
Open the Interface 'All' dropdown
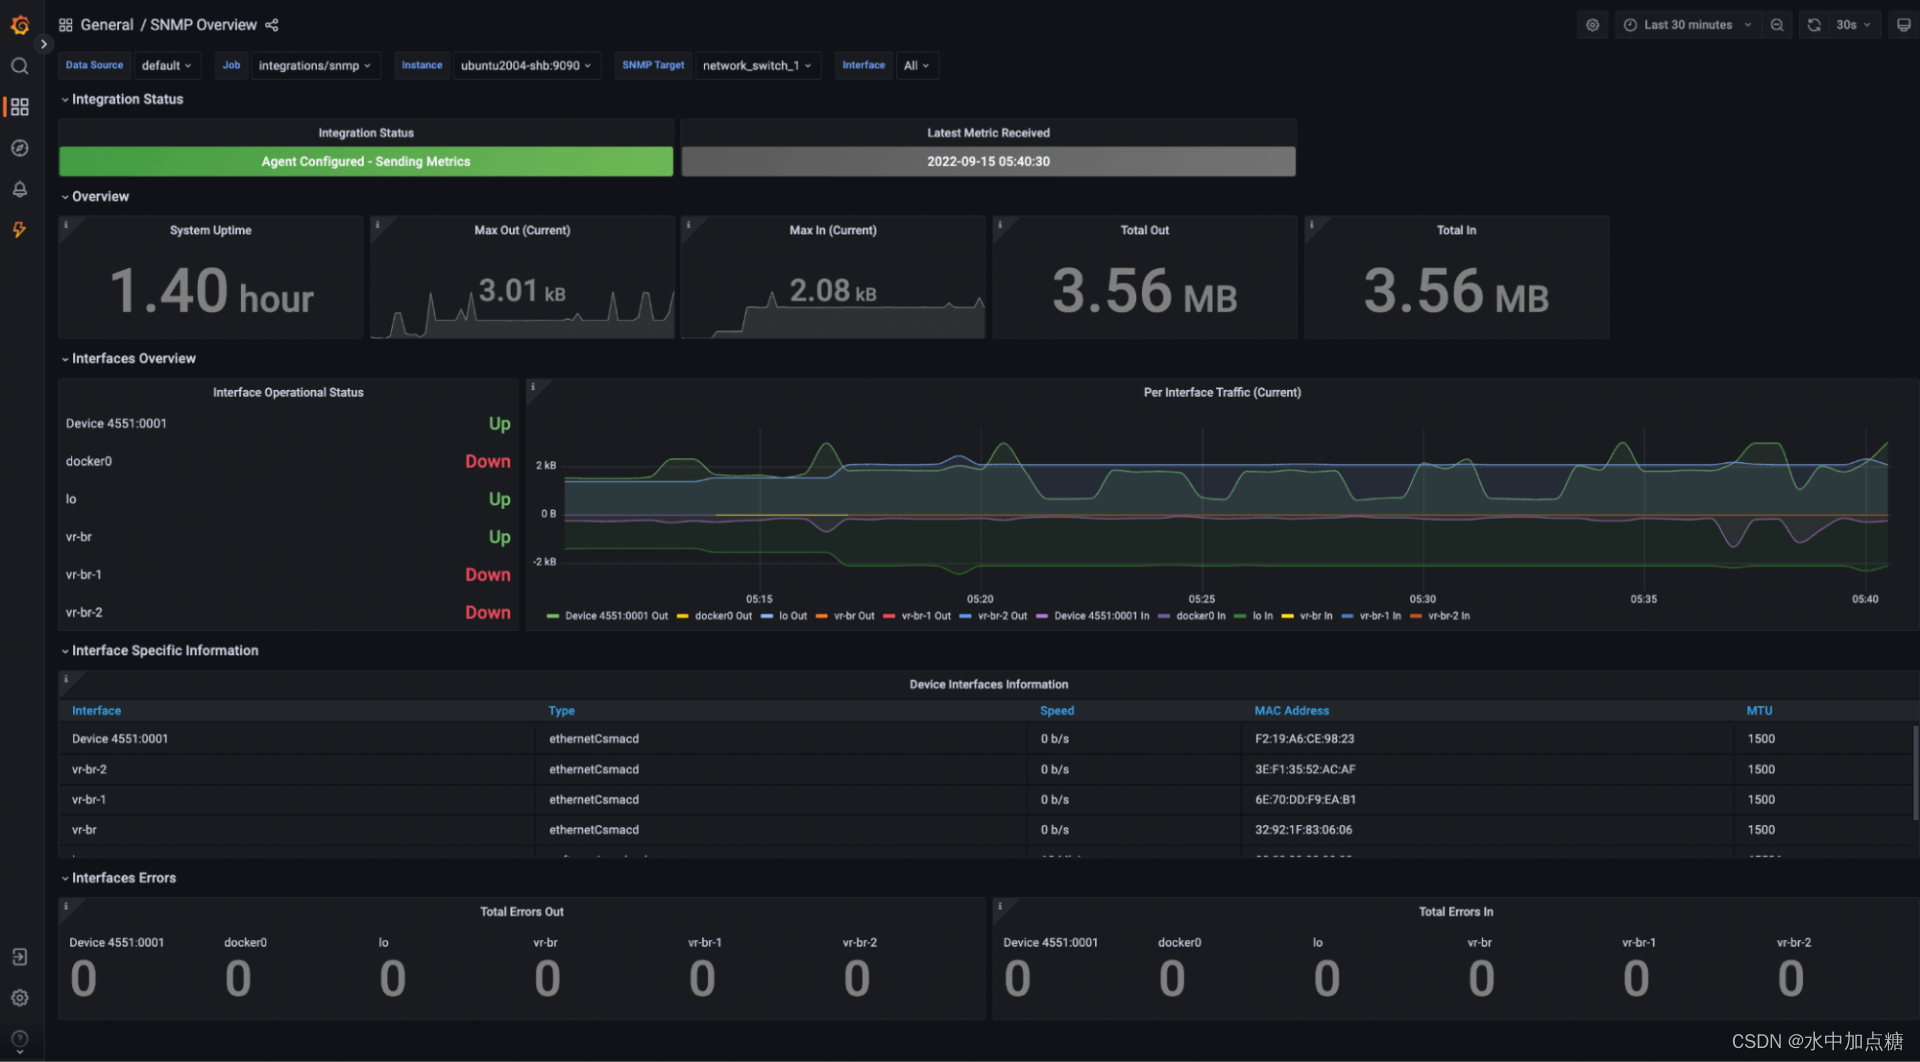point(917,65)
